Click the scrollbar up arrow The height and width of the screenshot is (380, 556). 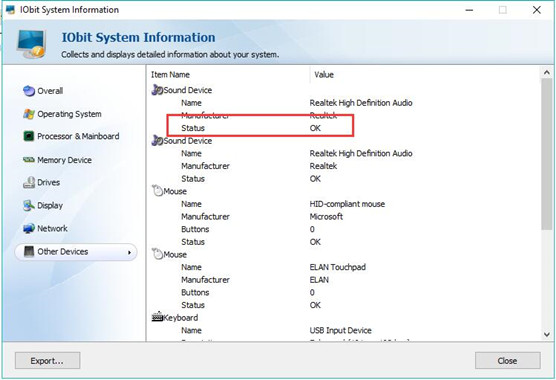click(547, 73)
